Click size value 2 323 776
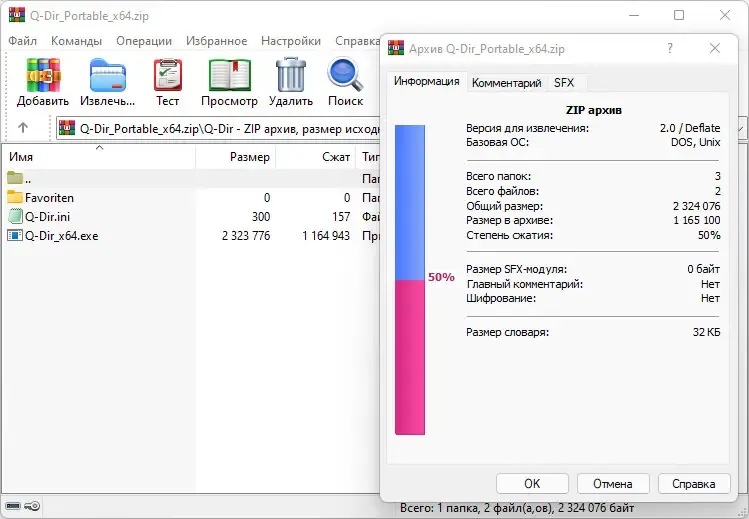Image resolution: width=749 pixels, height=519 pixels. [x=246, y=236]
